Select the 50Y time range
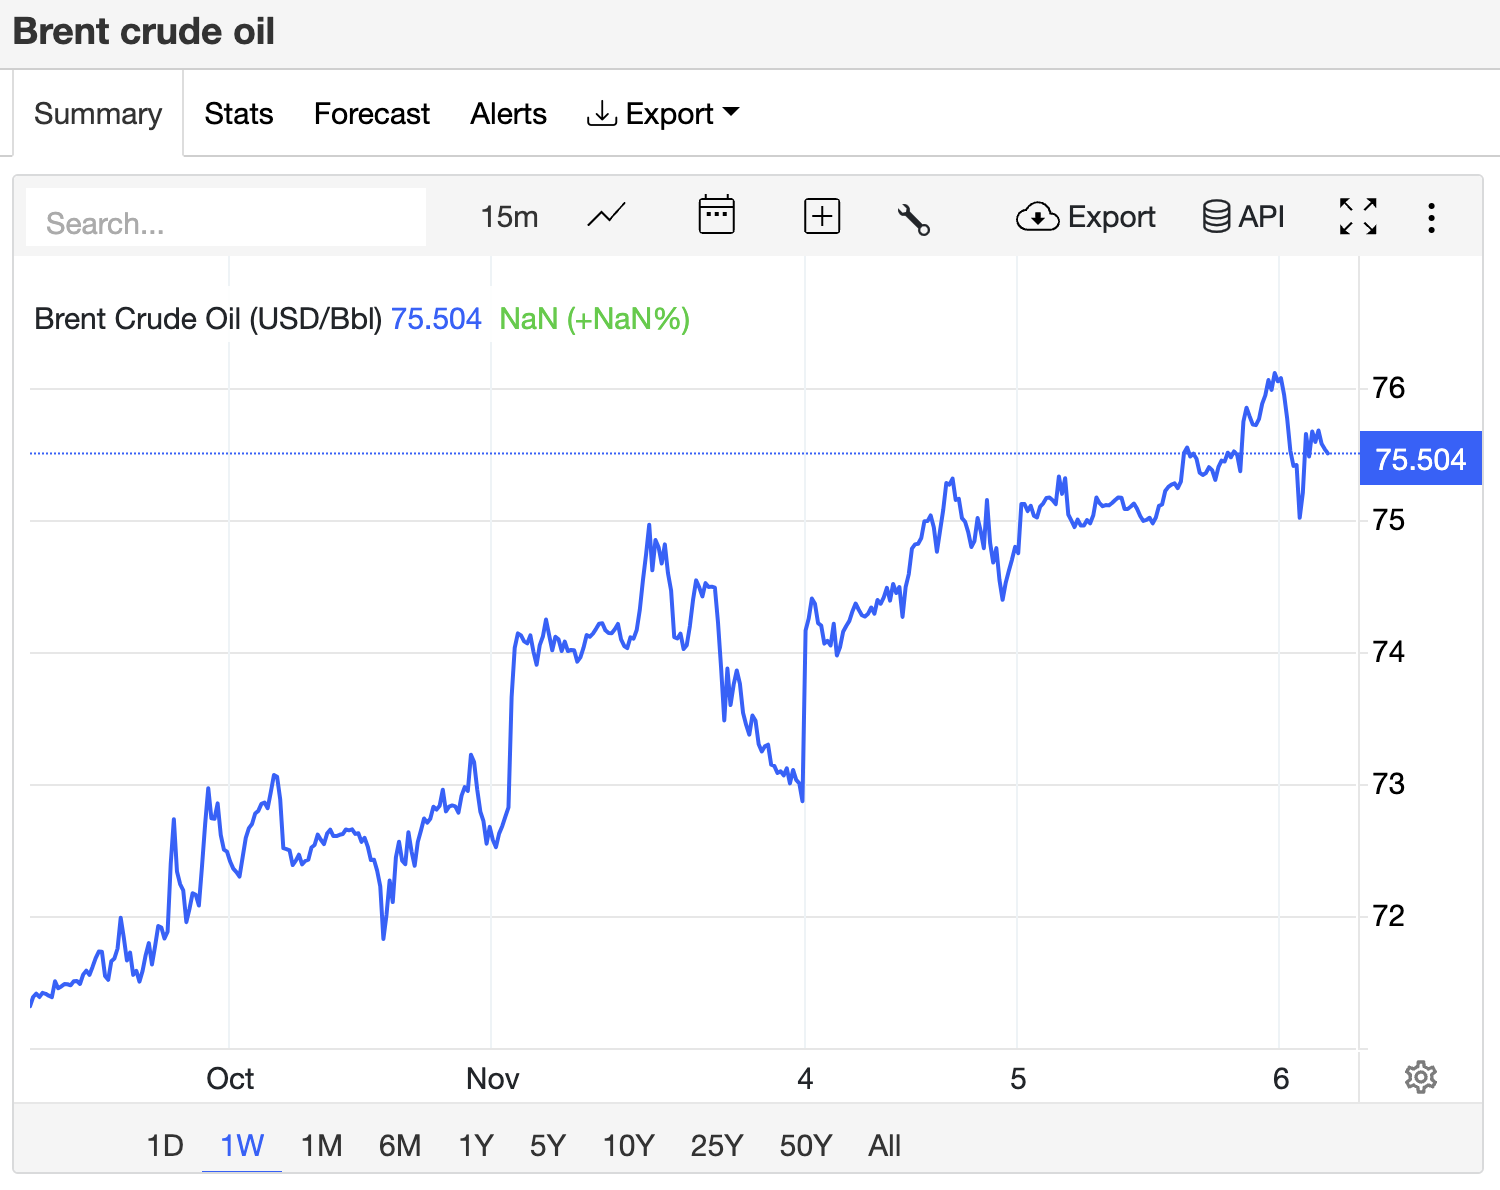 tap(806, 1145)
